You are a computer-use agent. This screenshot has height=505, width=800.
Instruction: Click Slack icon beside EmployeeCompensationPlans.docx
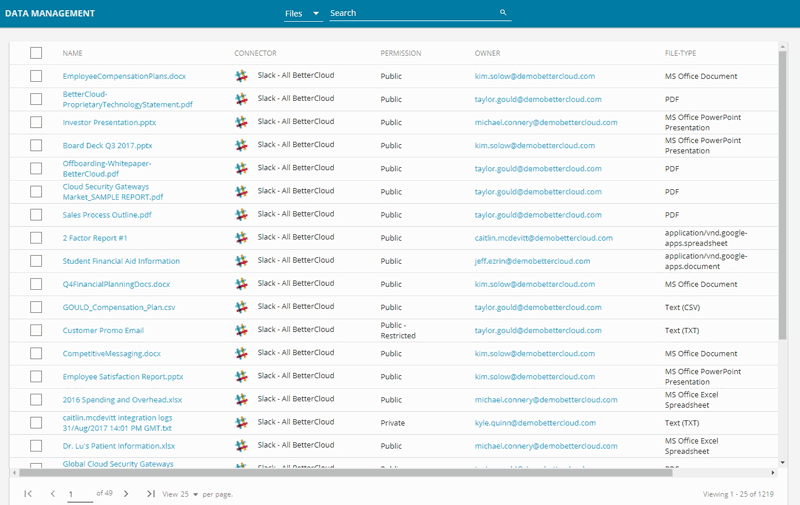tap(241, 76)
